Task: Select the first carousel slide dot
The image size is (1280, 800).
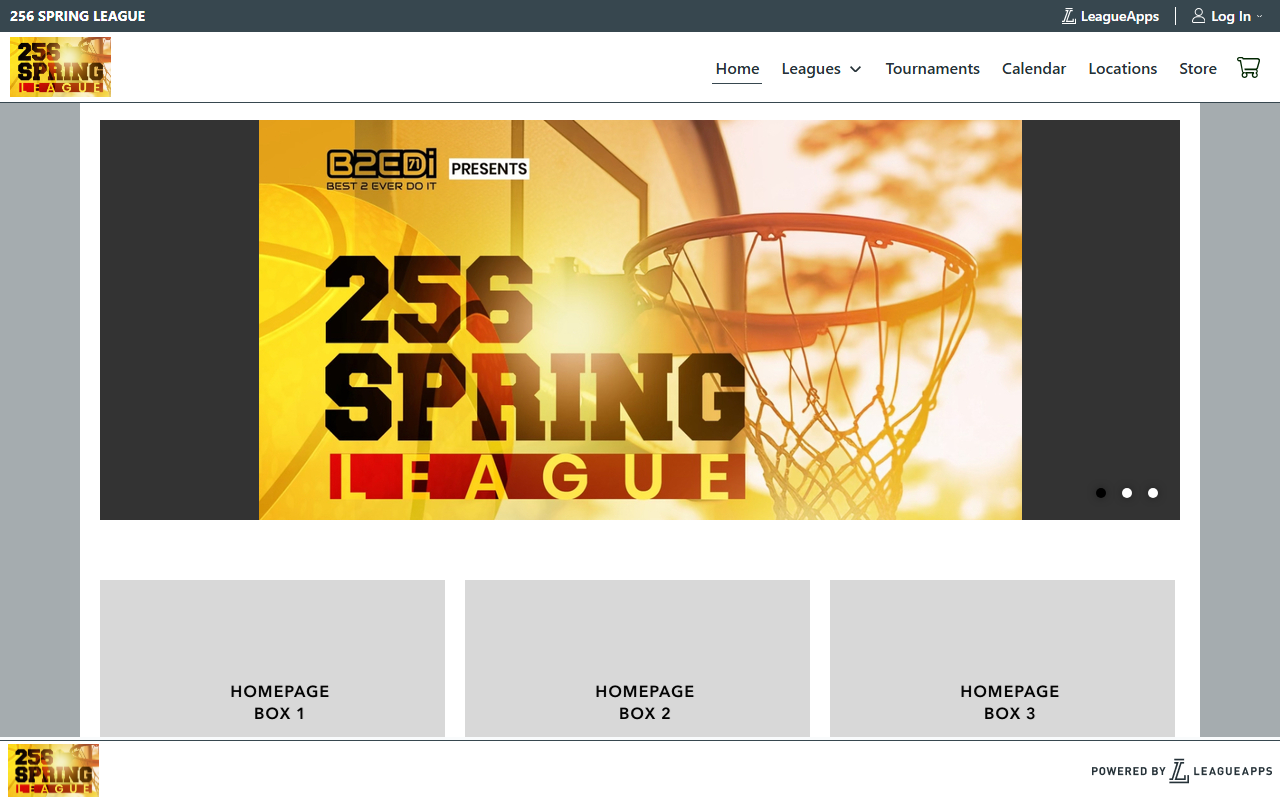Action: click(1101, 493)
